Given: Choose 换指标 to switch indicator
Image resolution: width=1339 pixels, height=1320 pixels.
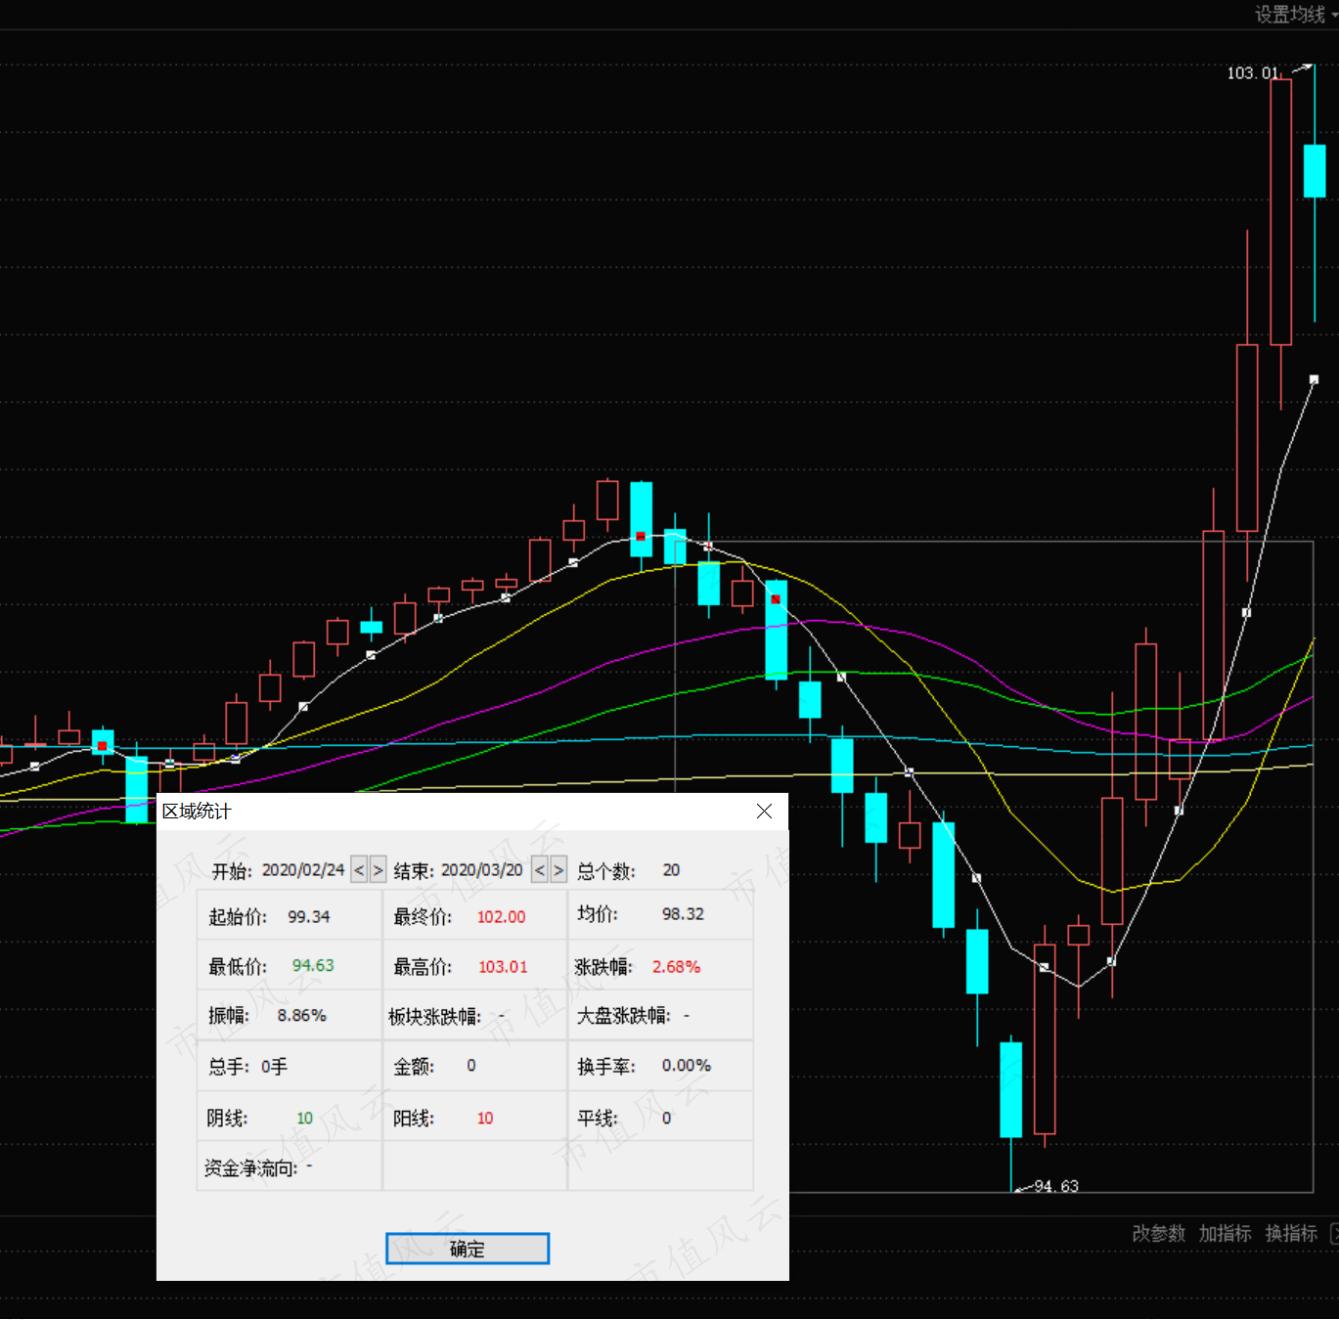Looking at the screenshot, I should click(x=1291, y=1233).
